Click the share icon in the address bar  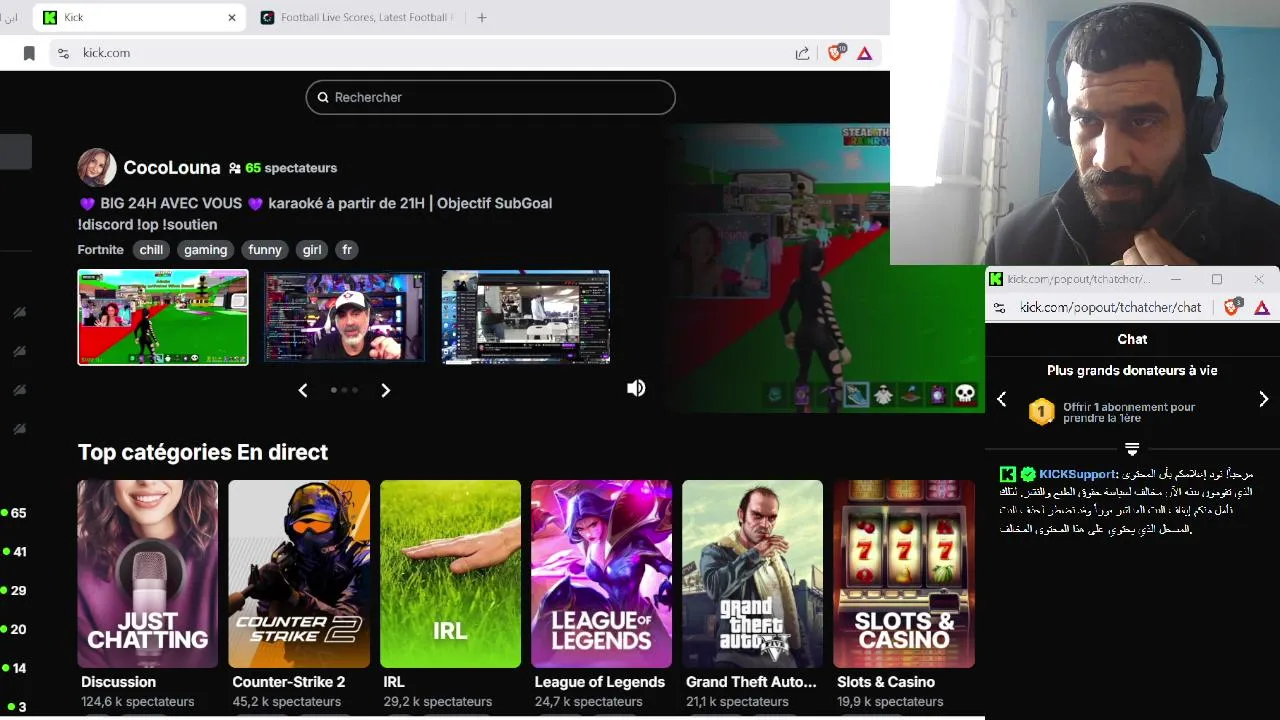pyautogui.click(x=802, y=53)
